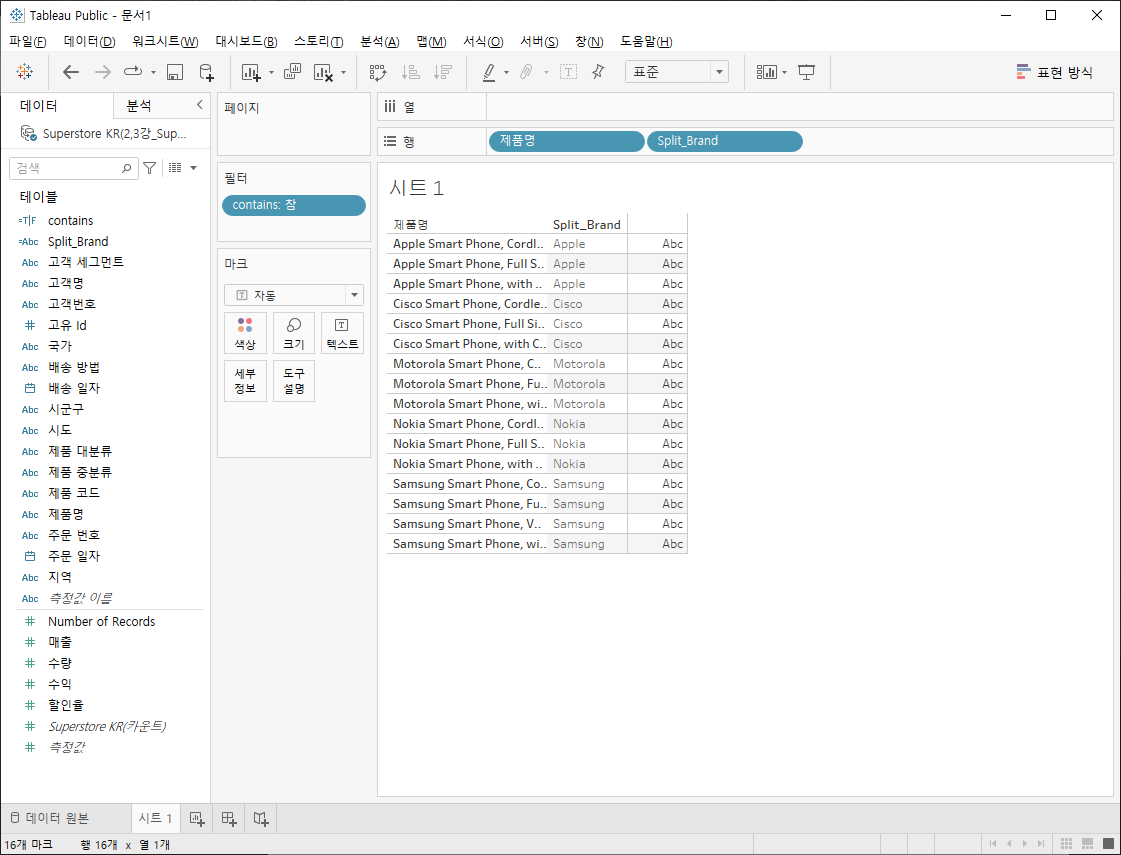Open the Color marks card
The height and width of the screenshot is (855, 1121).
tap(245, 333)
